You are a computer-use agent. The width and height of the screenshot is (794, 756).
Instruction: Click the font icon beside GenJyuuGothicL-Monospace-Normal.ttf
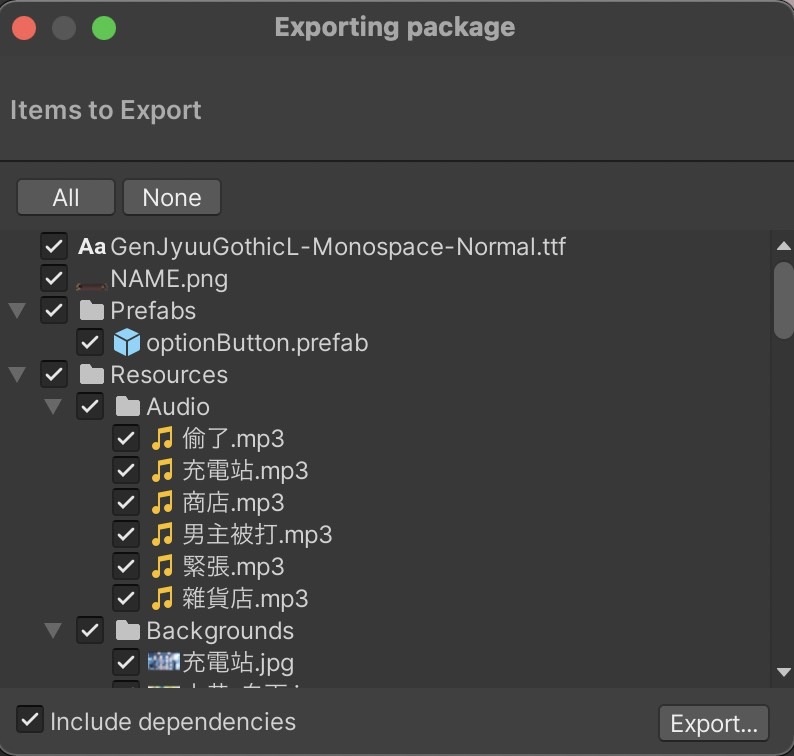[x=92, y=247]
